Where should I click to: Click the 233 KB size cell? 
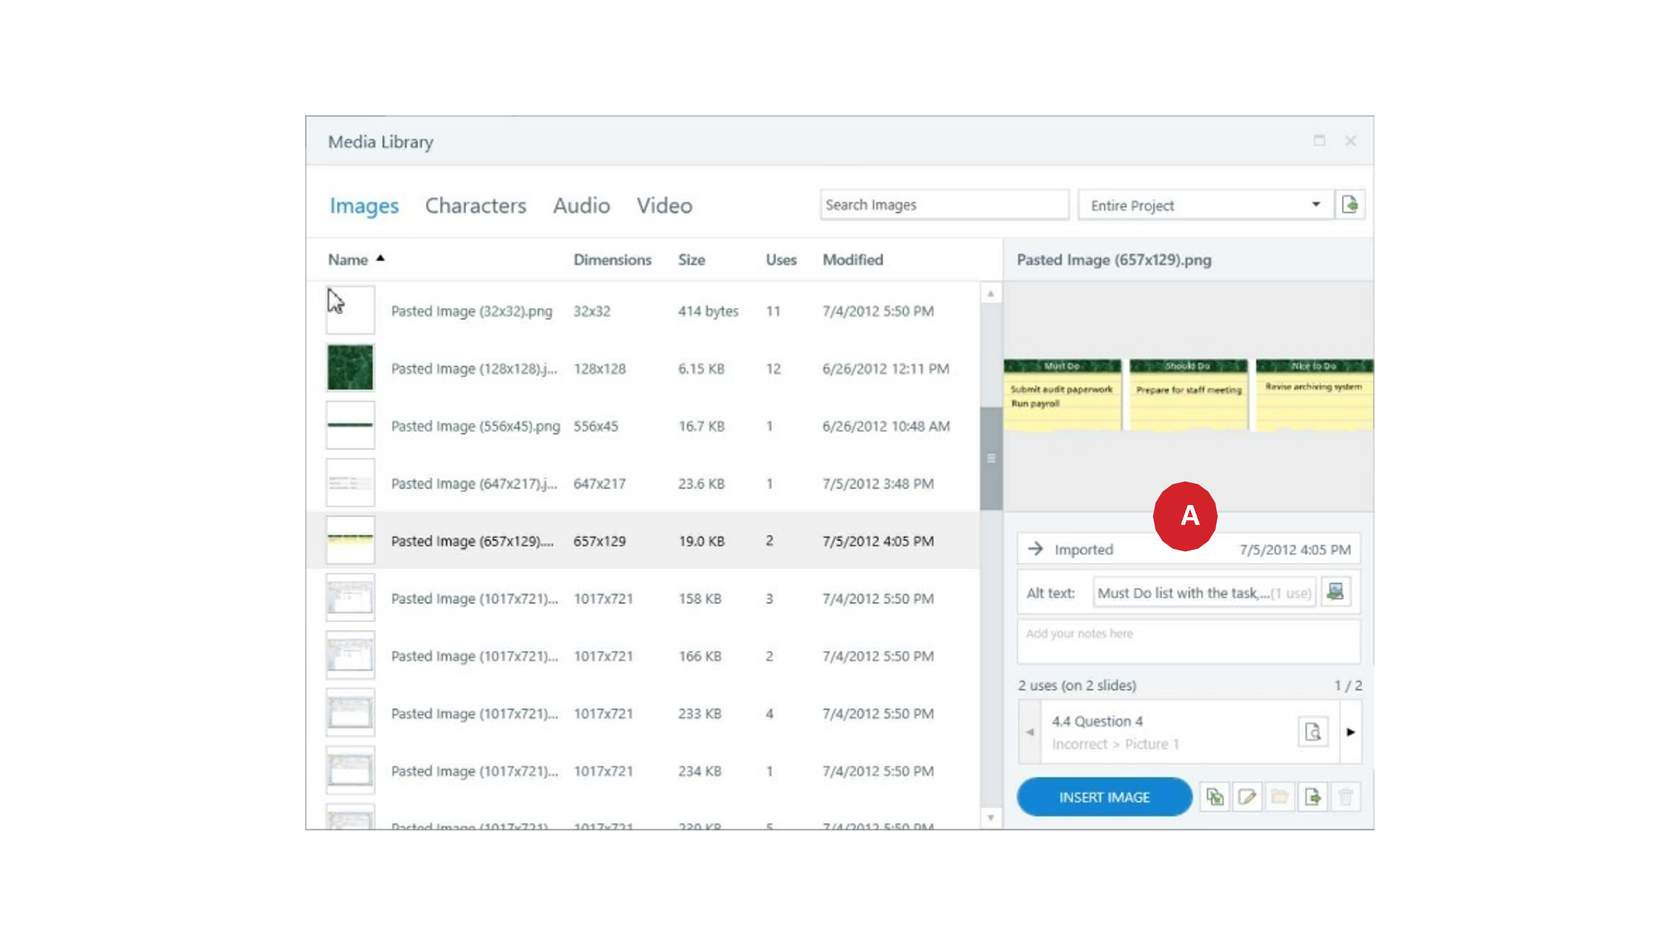pyautogui.click(x=700, y=714)
